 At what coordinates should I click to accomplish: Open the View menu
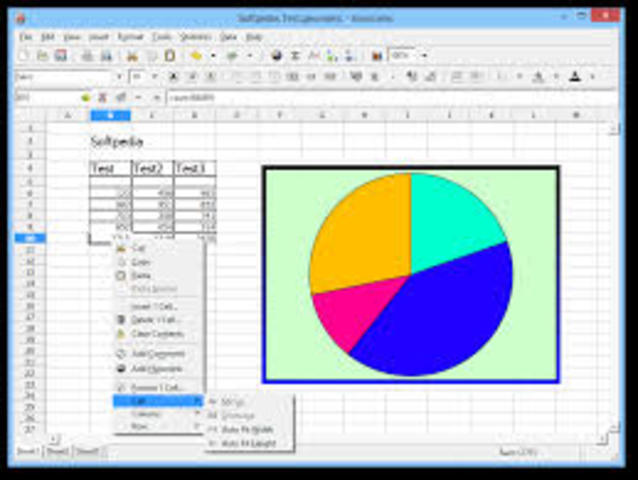tap(72, 37)
